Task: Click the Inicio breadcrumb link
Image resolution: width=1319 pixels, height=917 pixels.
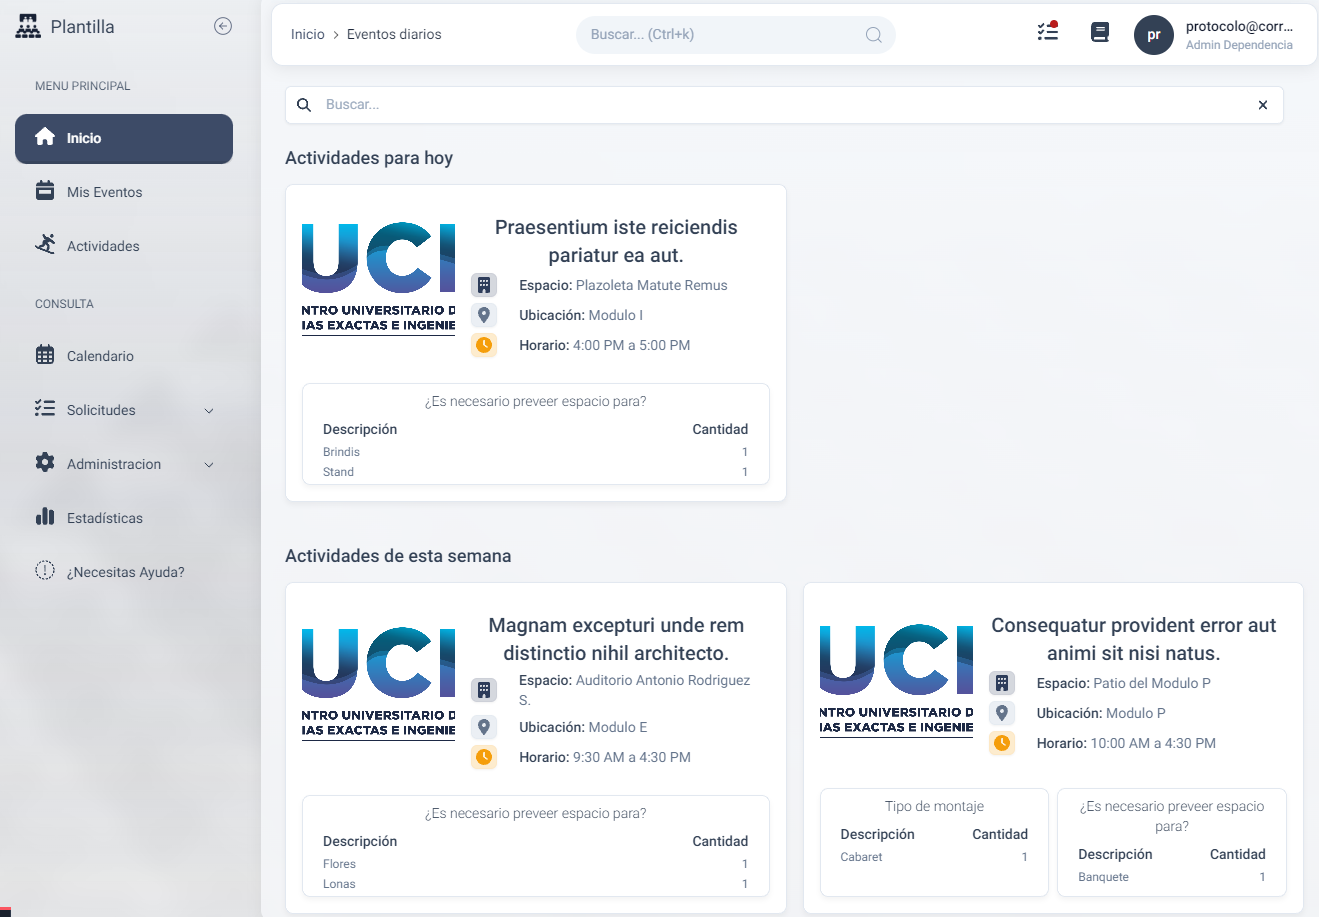Action: (x=307, y=34)
